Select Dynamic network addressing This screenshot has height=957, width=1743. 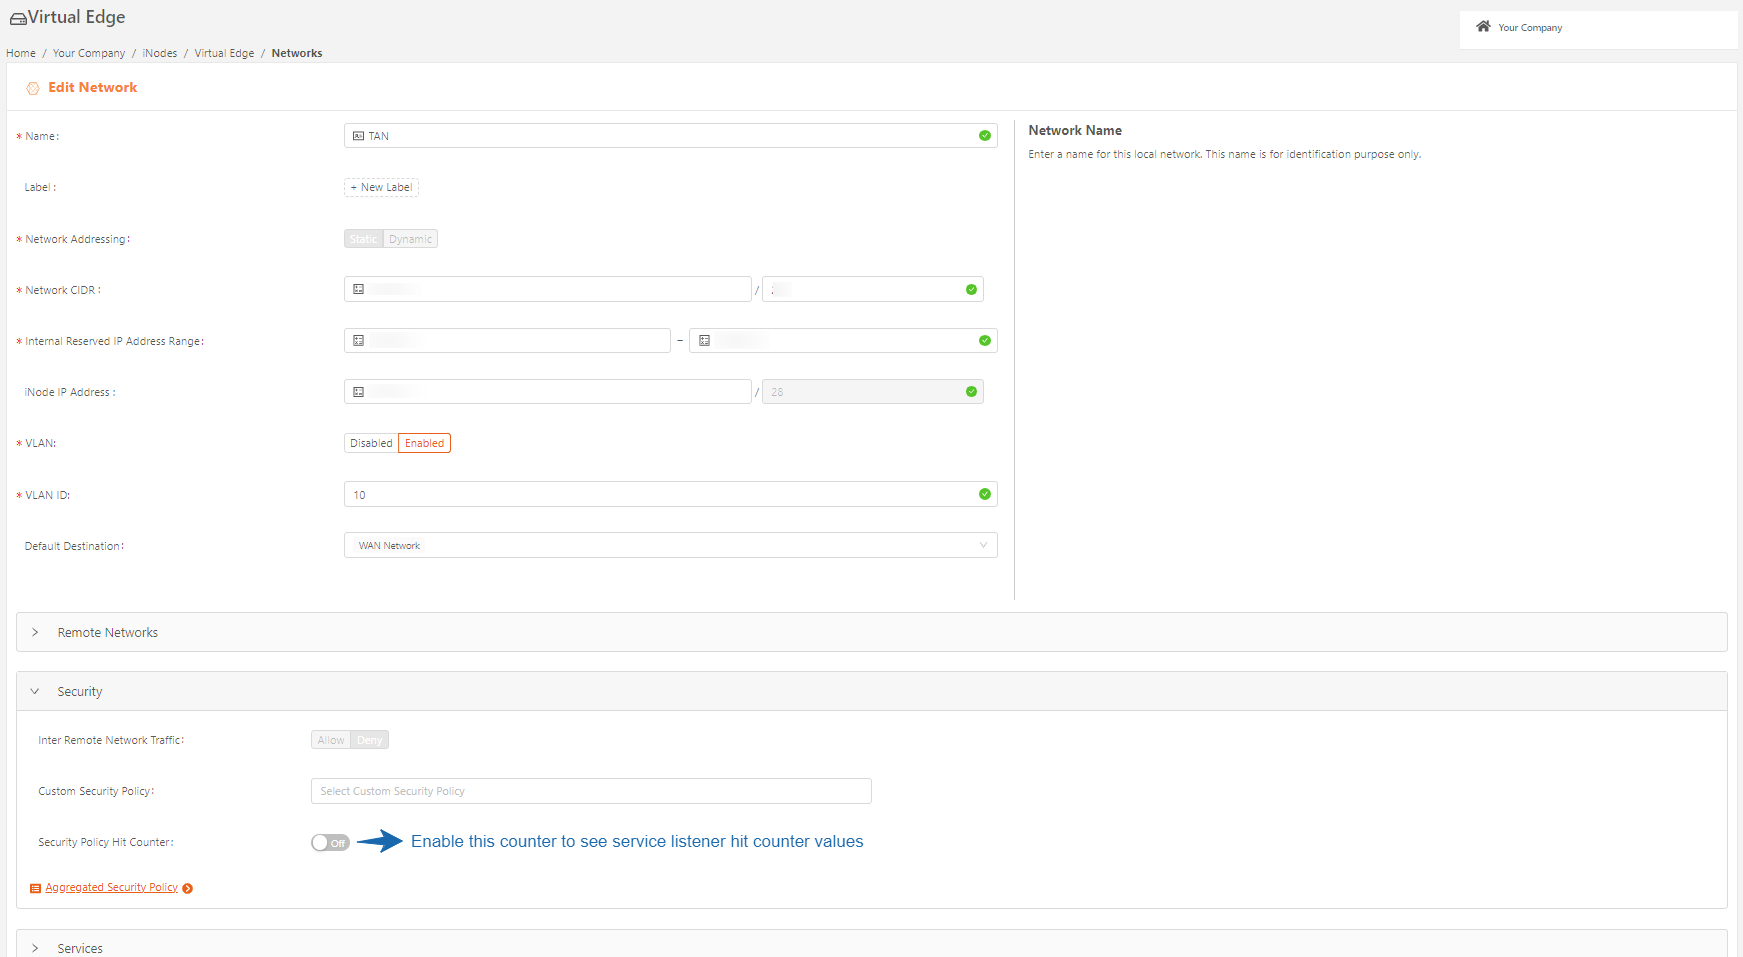(x=411, y=239)
